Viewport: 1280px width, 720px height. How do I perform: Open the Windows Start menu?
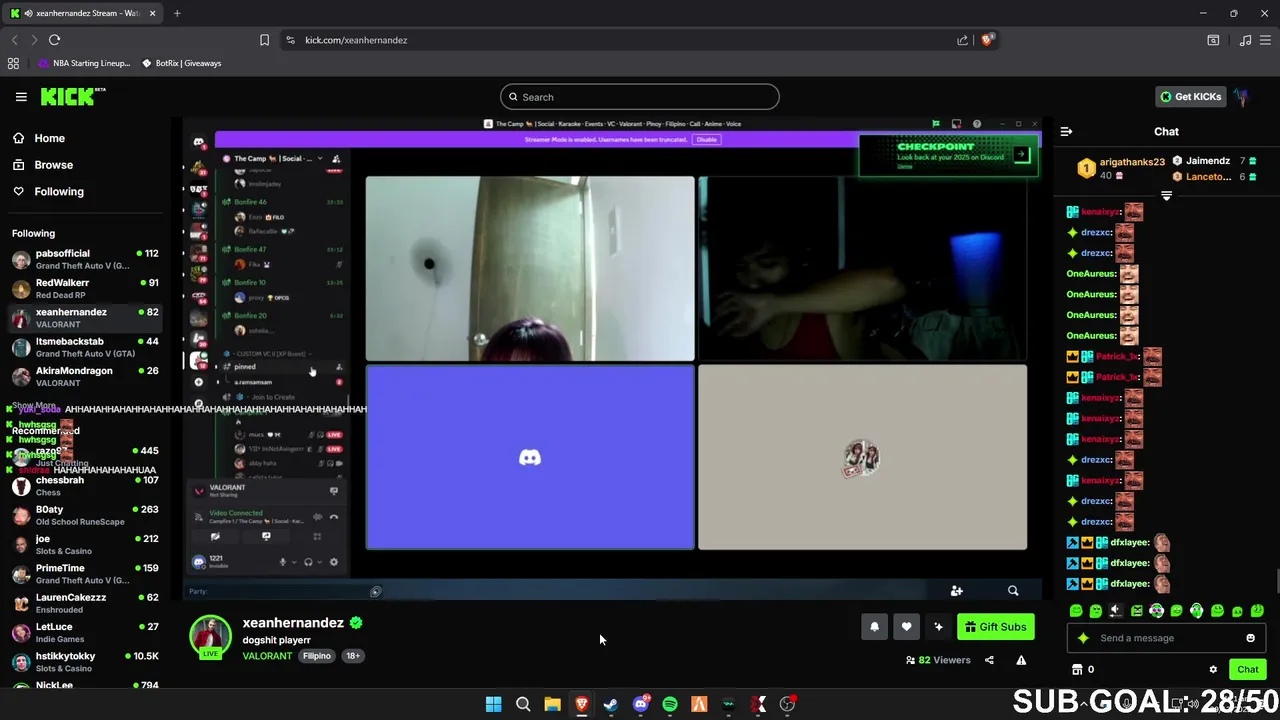click(493, 704)
